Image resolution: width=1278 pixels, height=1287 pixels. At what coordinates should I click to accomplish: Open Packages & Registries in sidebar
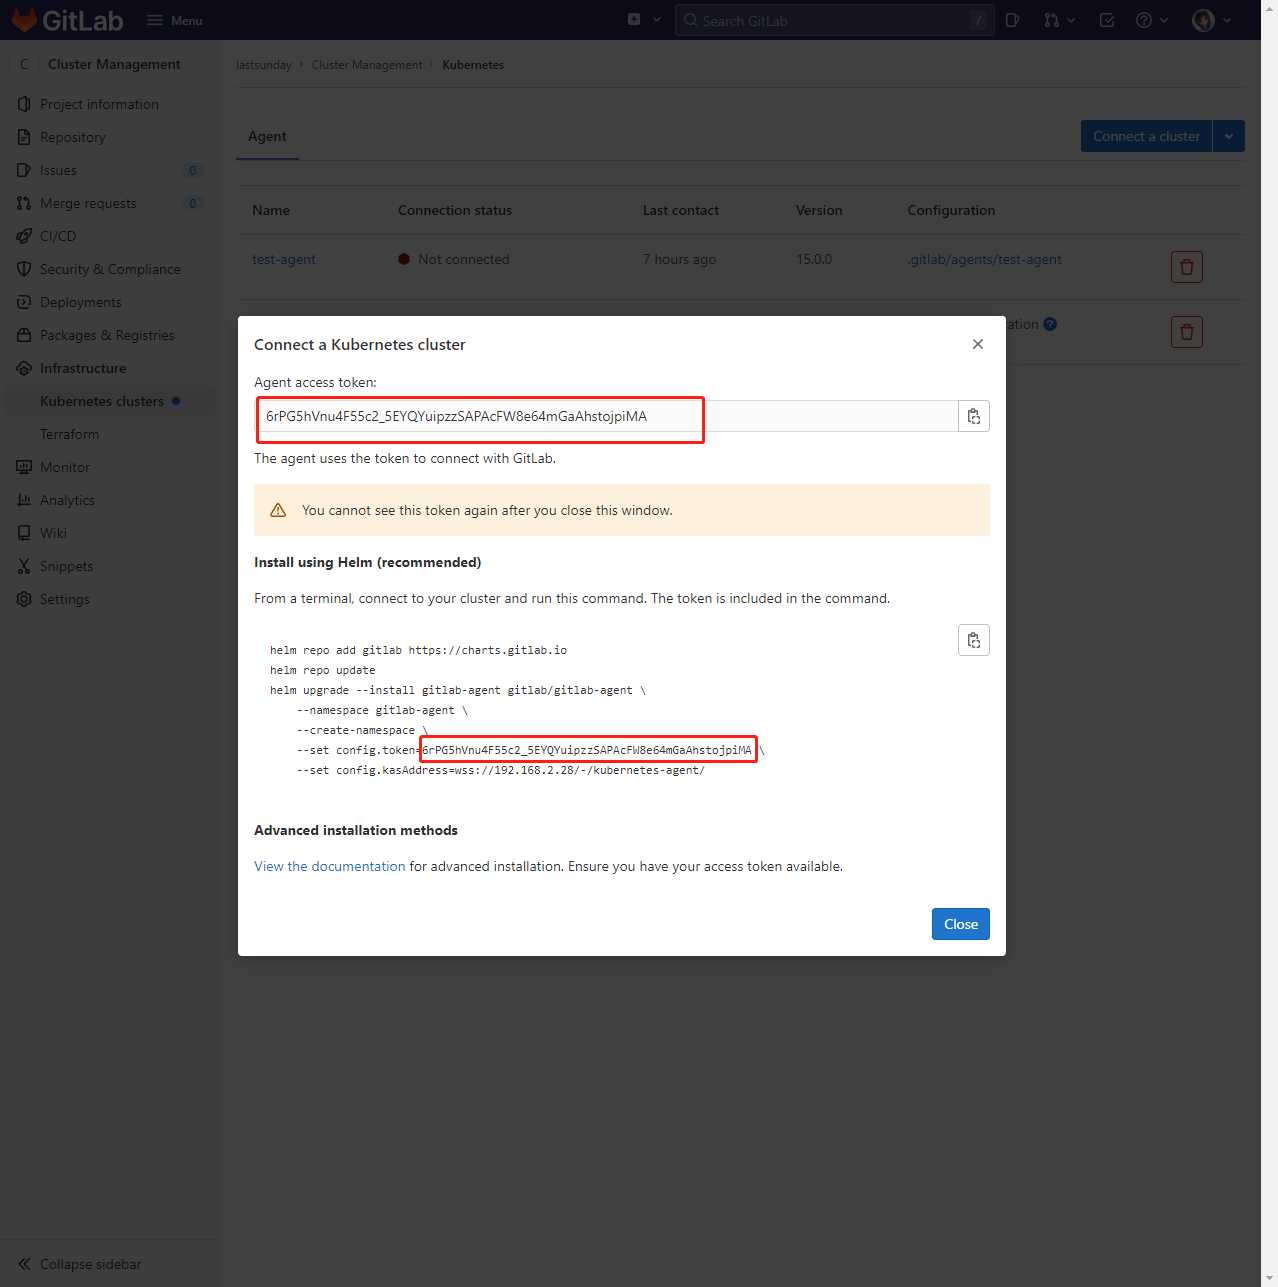point(110,335)
